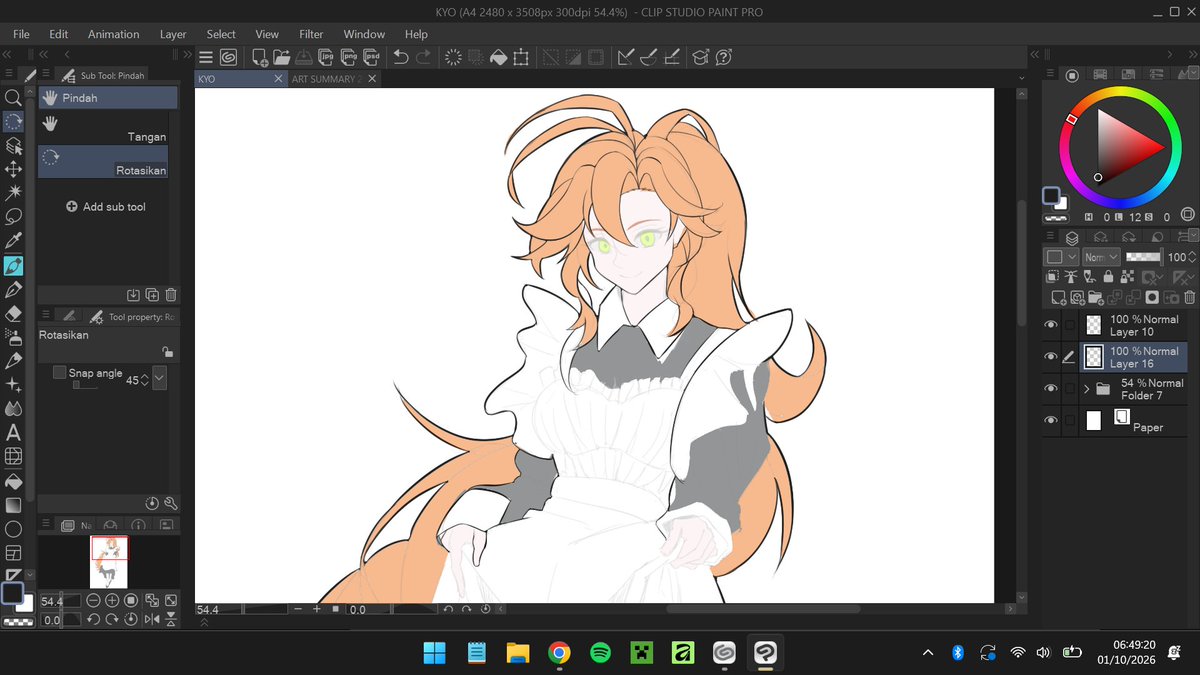Open the Layer menu
Image resolution: width=1200 pixels, height=675 pixels.
(x=173, y=34)
